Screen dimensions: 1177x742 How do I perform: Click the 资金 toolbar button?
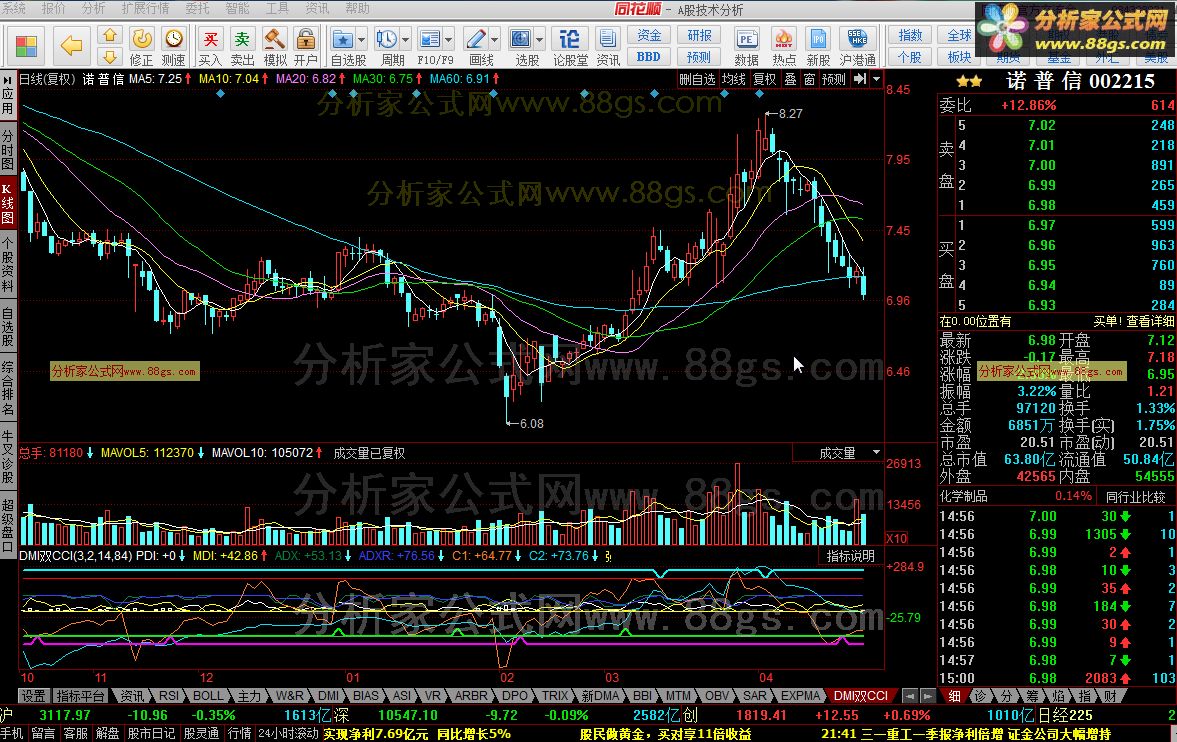click(x=649, y=35)
